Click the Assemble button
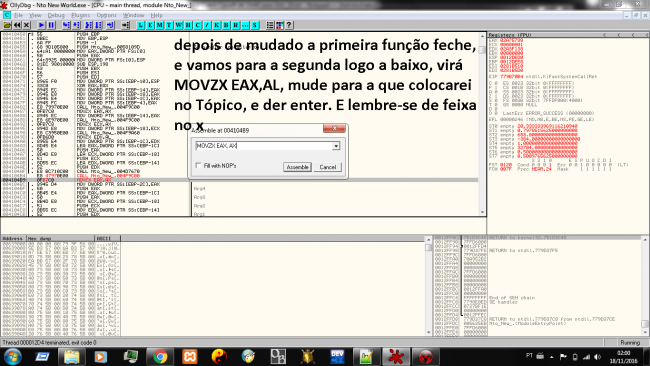The height and width of the screenshot is (366, 650). click(x=297, y=167)
